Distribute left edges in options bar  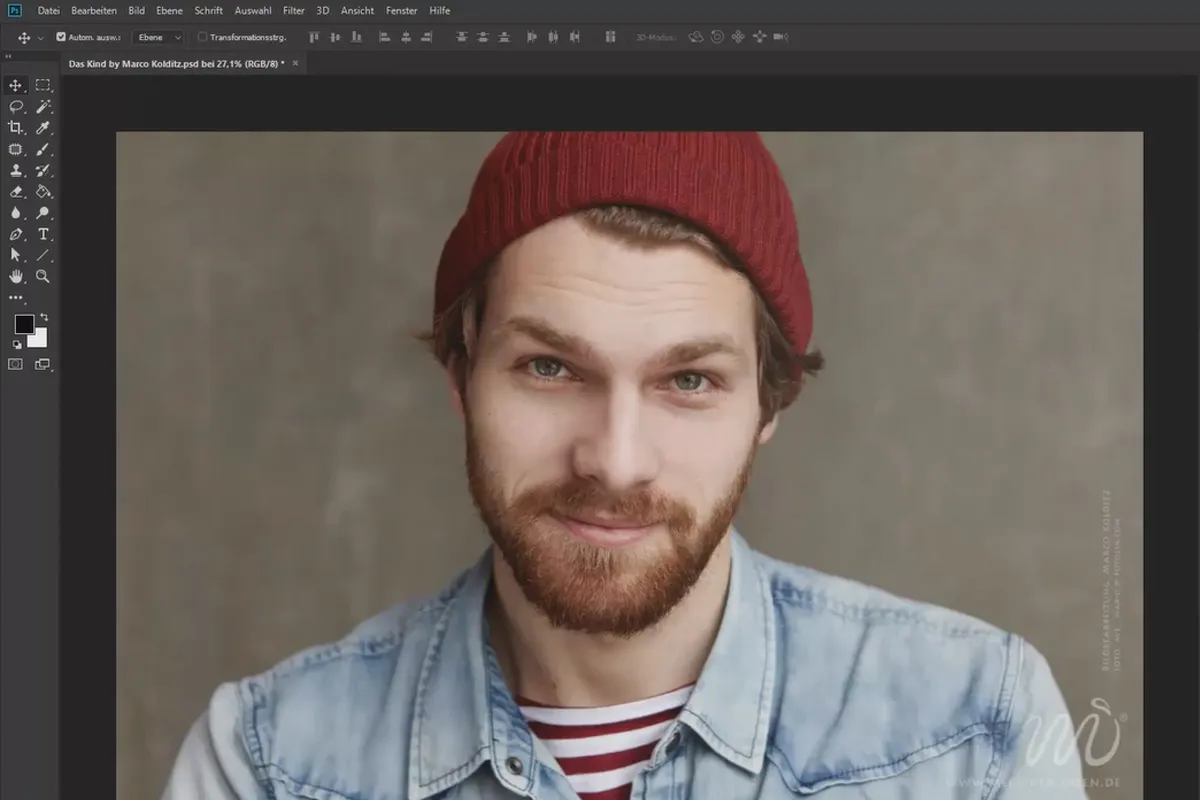[533, 37]
